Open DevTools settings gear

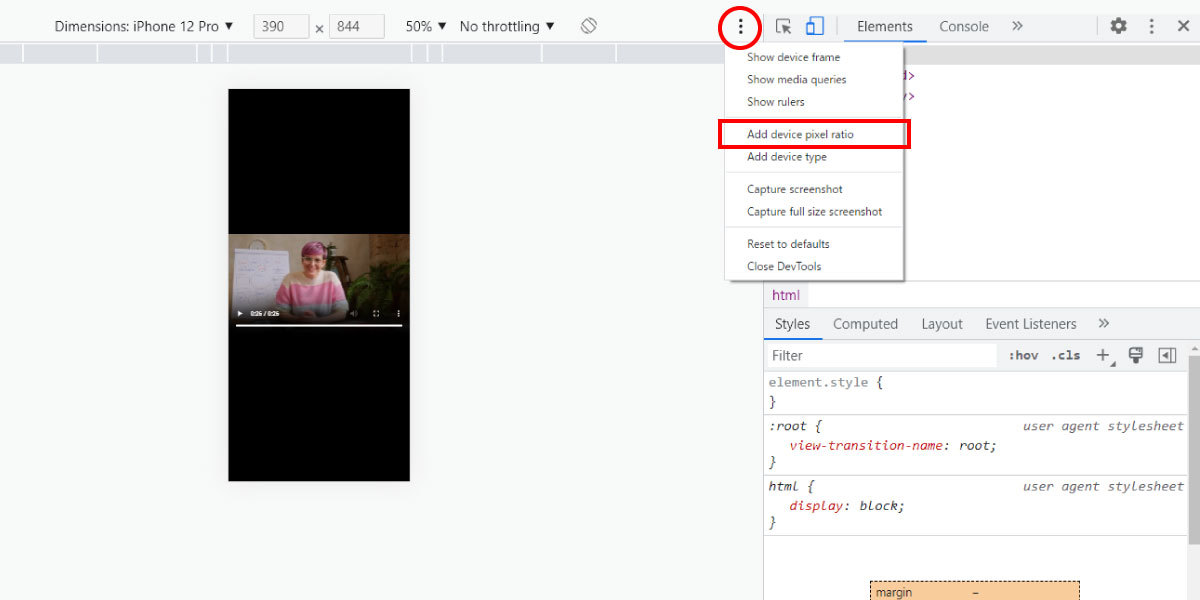[1119, 26]
